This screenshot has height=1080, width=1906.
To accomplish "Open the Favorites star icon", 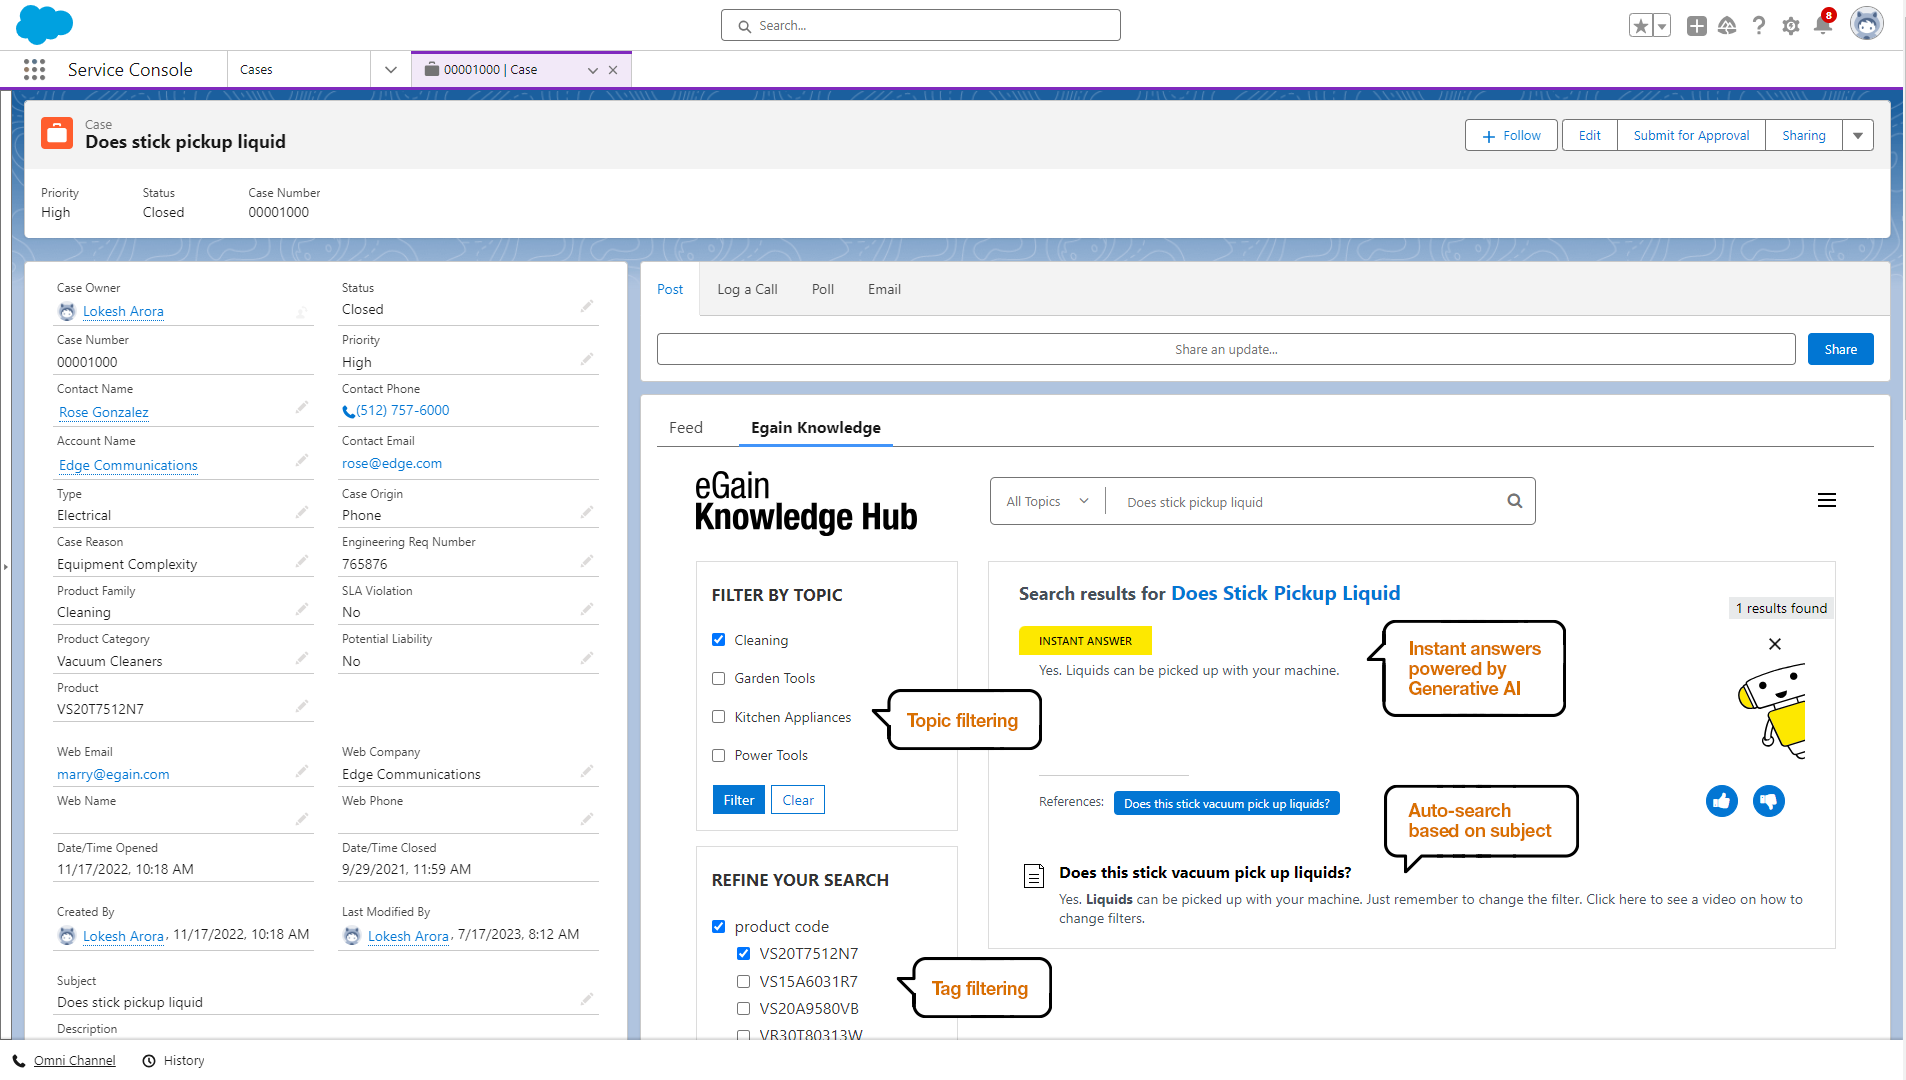I will [1640, 26].
